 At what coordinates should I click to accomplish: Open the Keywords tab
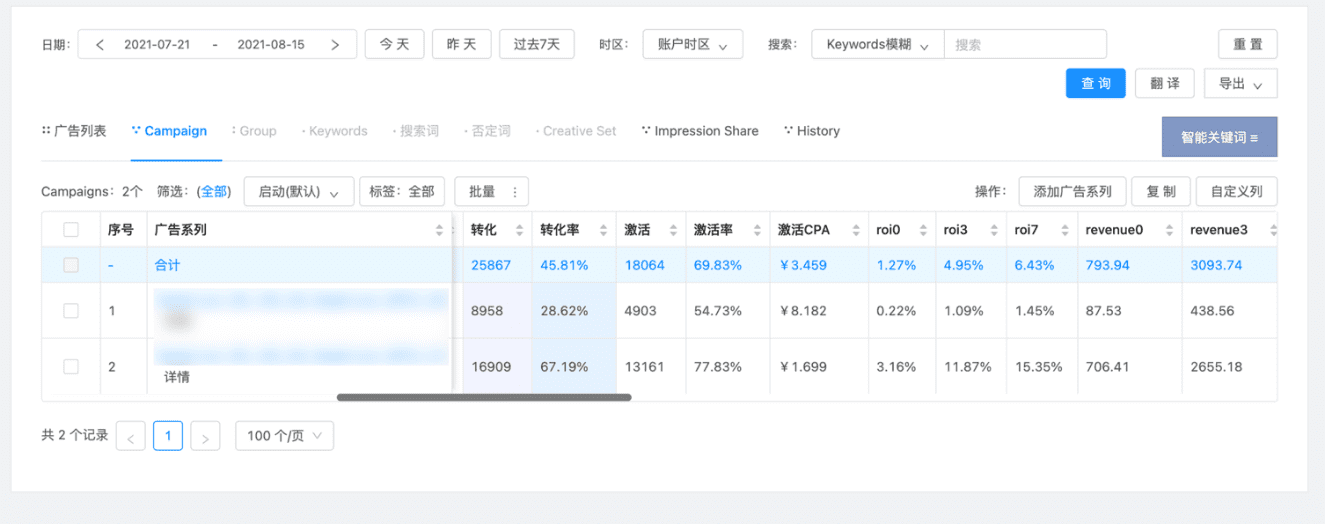pyautogui.click(x=334, y=131)
